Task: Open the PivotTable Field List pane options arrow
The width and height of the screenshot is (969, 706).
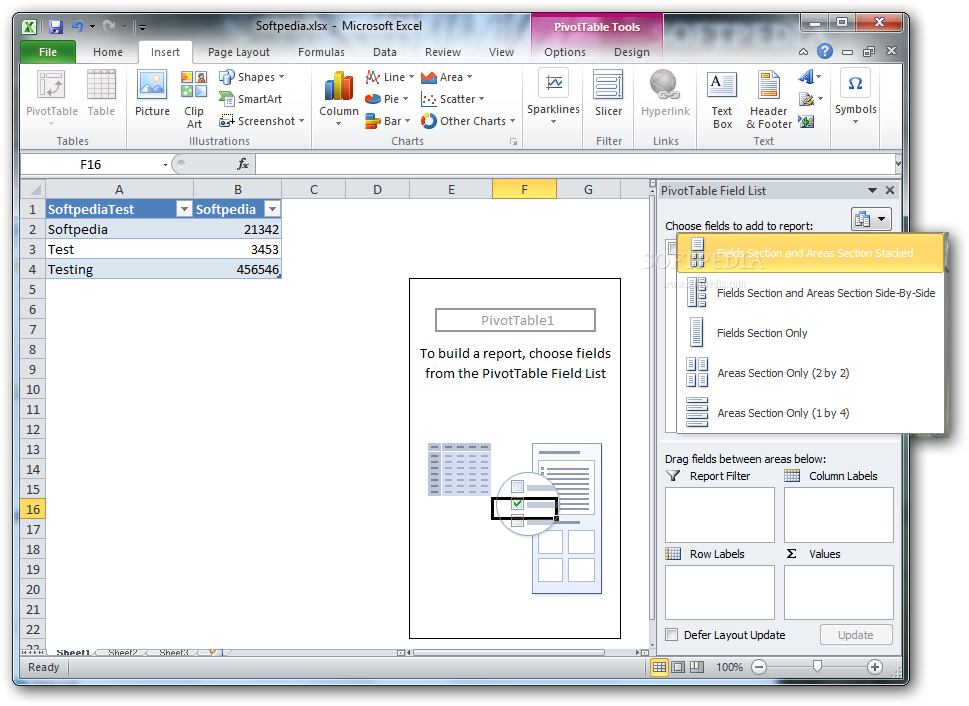Action: click(x=872, y=190)
